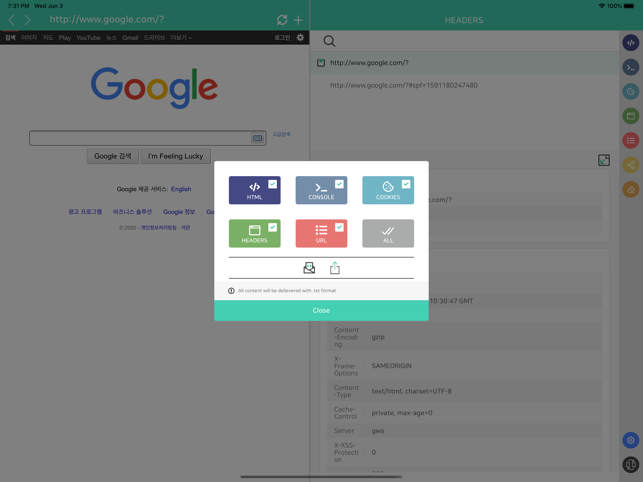Select the COOKIES export tile
643x482 pixels.
tap(388, 190)
